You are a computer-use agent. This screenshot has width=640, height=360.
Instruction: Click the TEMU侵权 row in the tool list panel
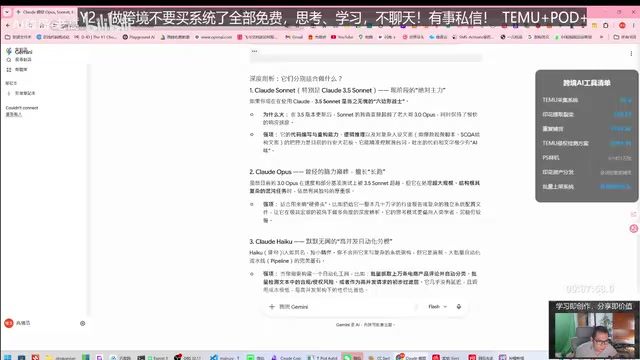click(587, 143)
